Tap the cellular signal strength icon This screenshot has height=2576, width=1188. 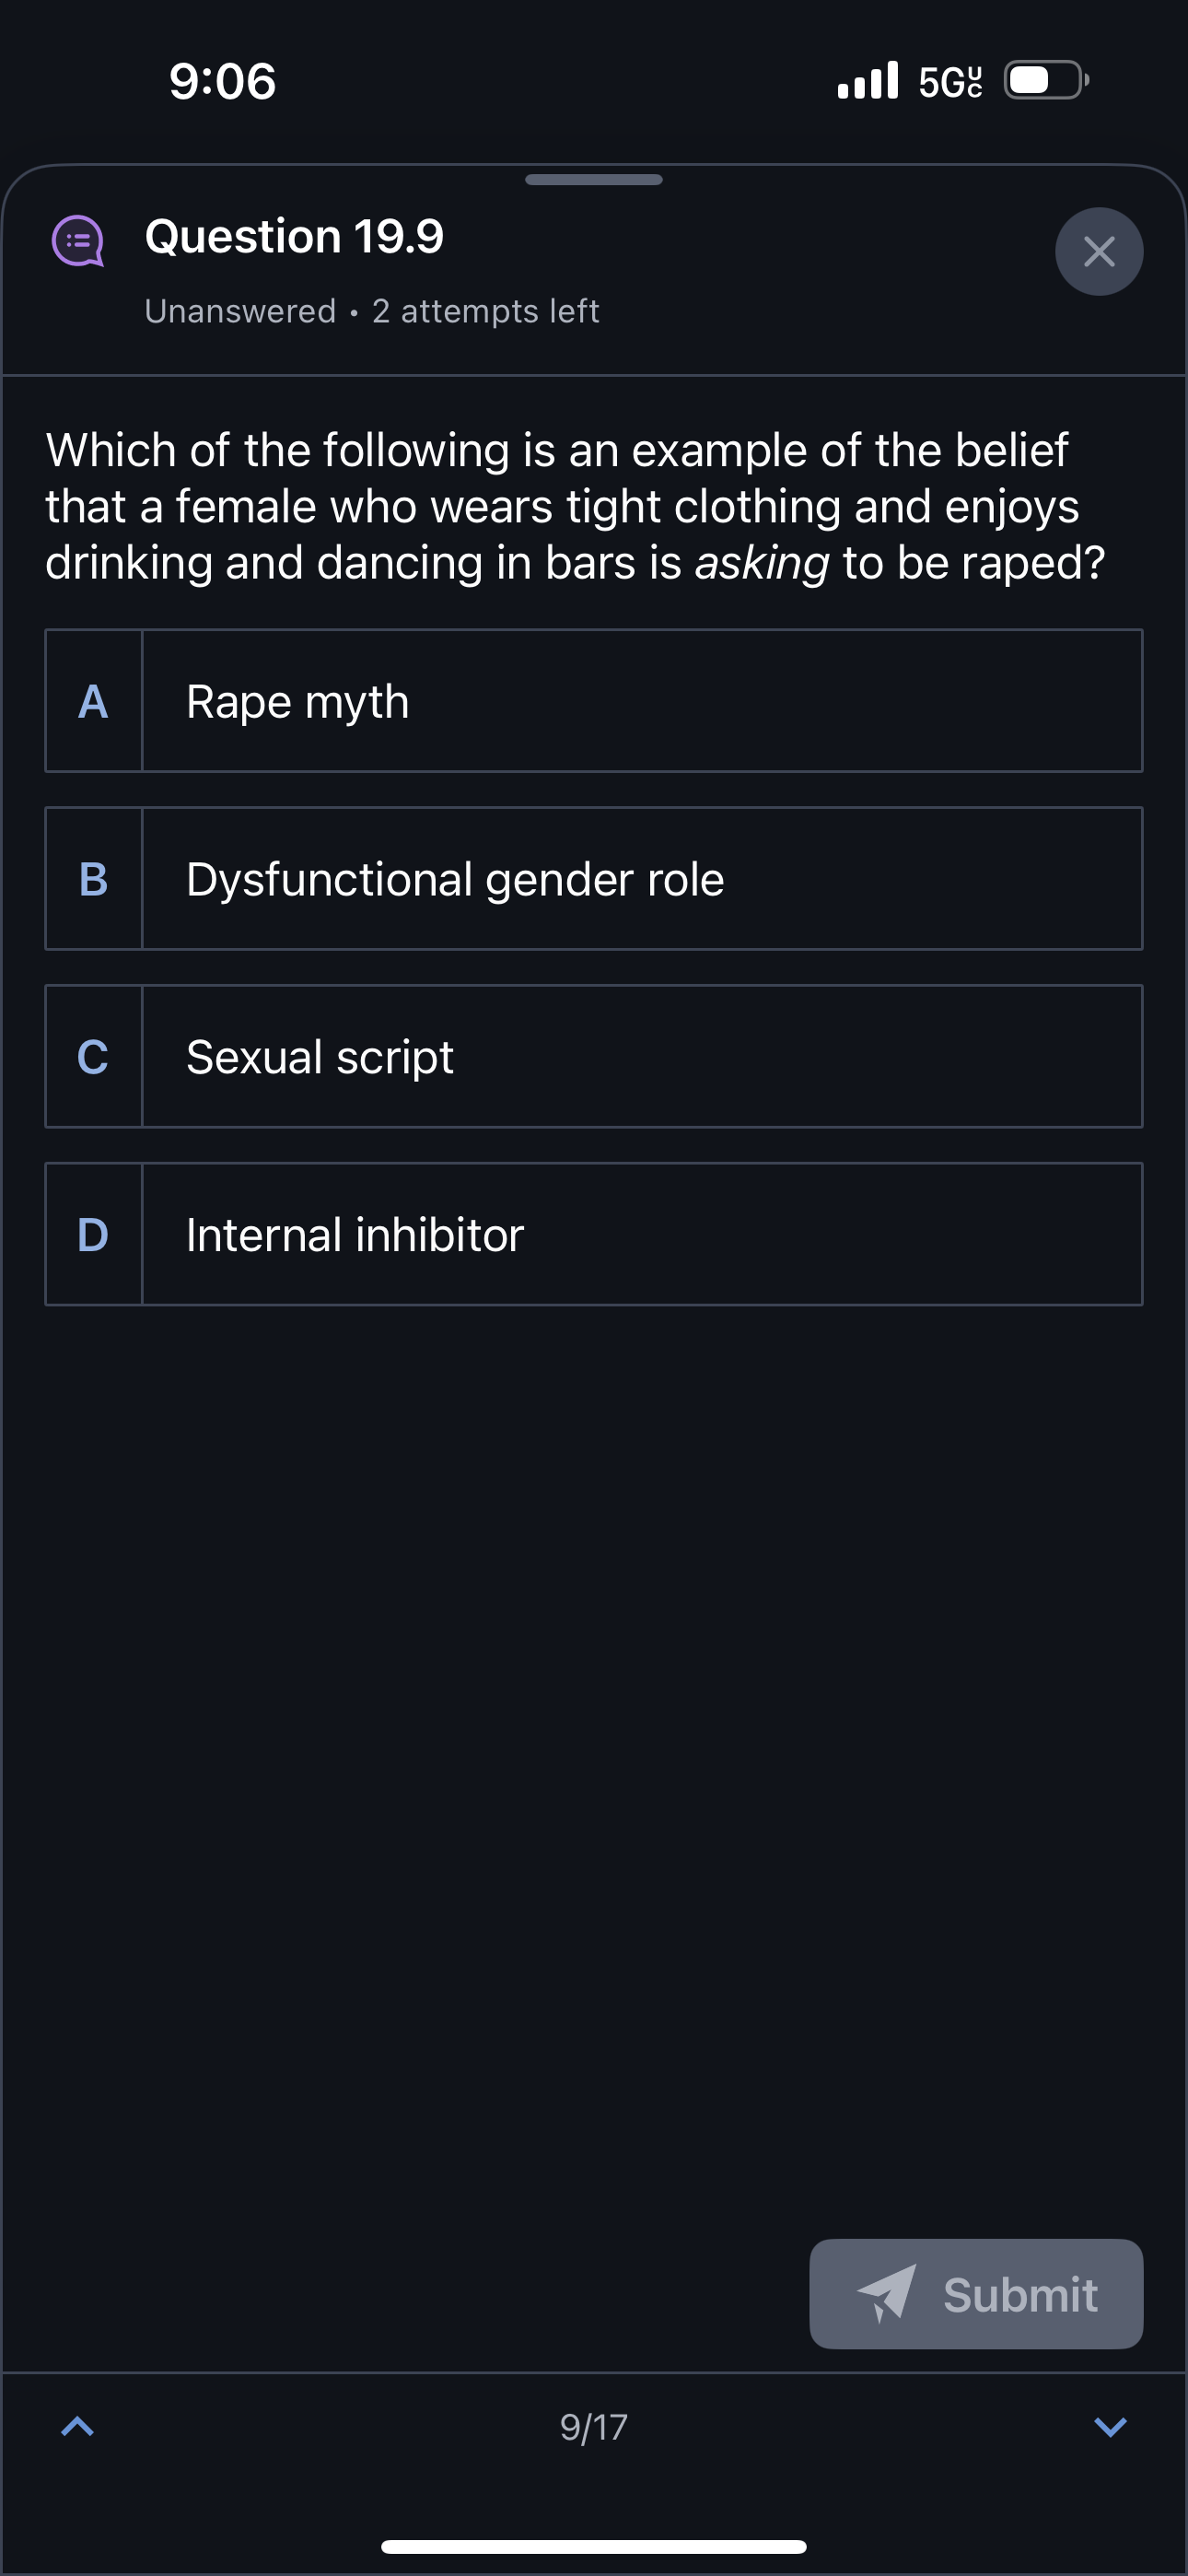point(867,80)
